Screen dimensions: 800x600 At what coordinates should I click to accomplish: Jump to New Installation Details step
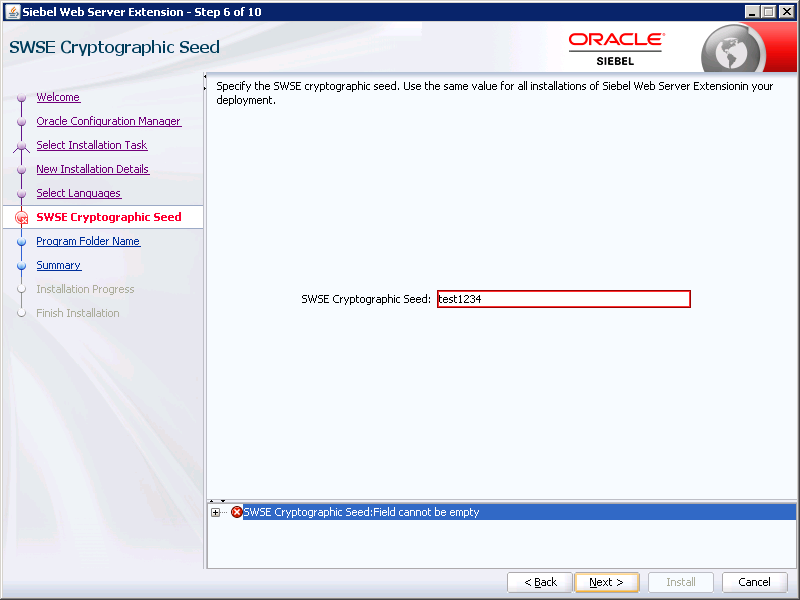click(93, 169)
